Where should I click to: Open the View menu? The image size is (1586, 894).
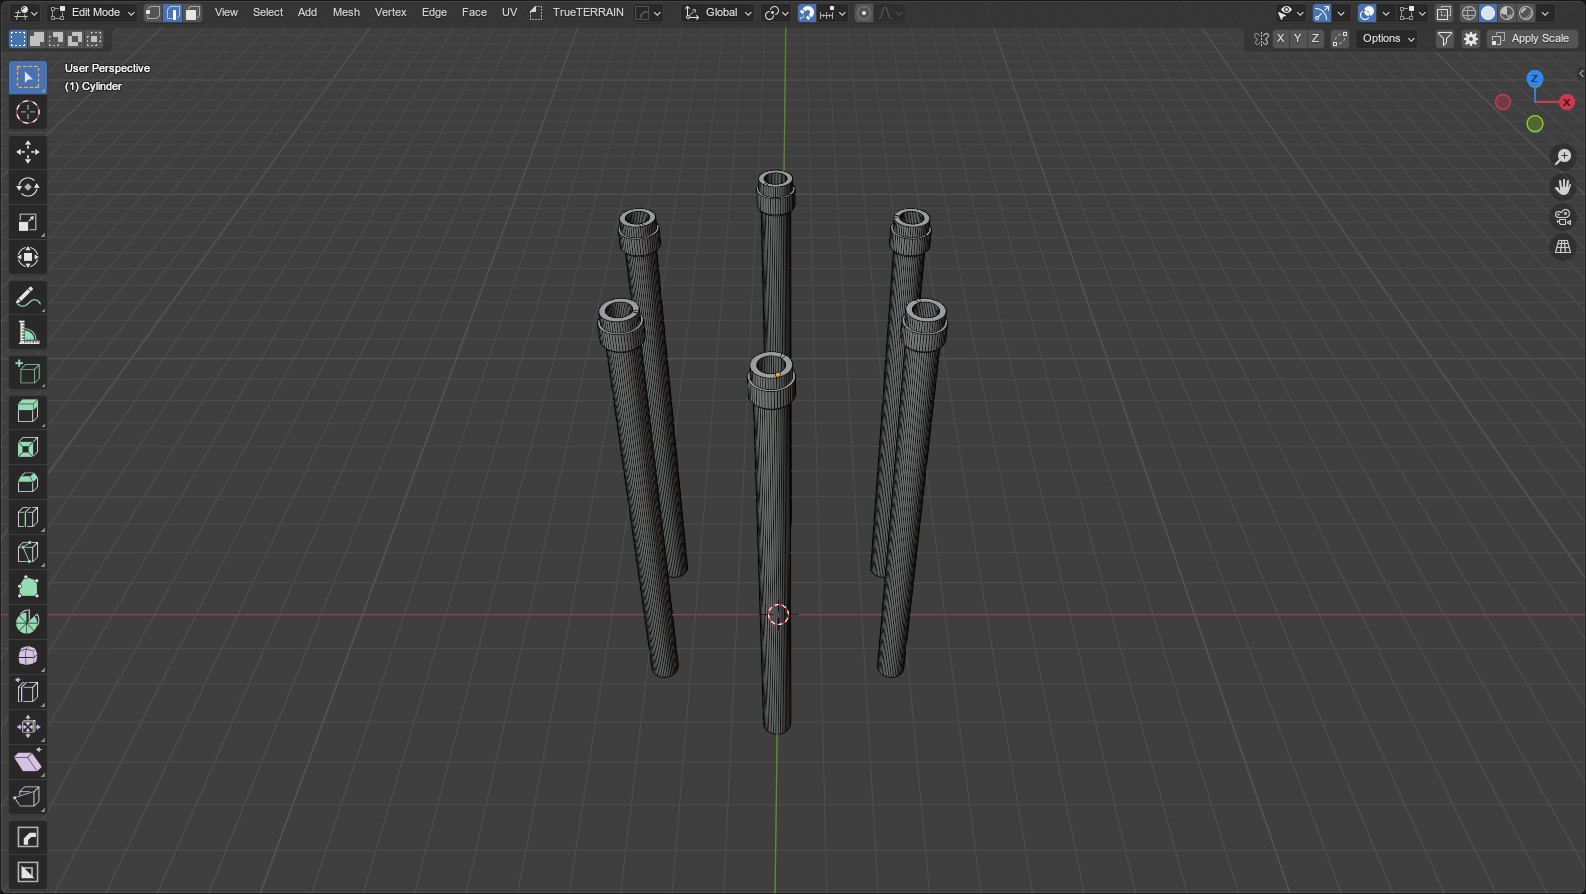point(226,13)
